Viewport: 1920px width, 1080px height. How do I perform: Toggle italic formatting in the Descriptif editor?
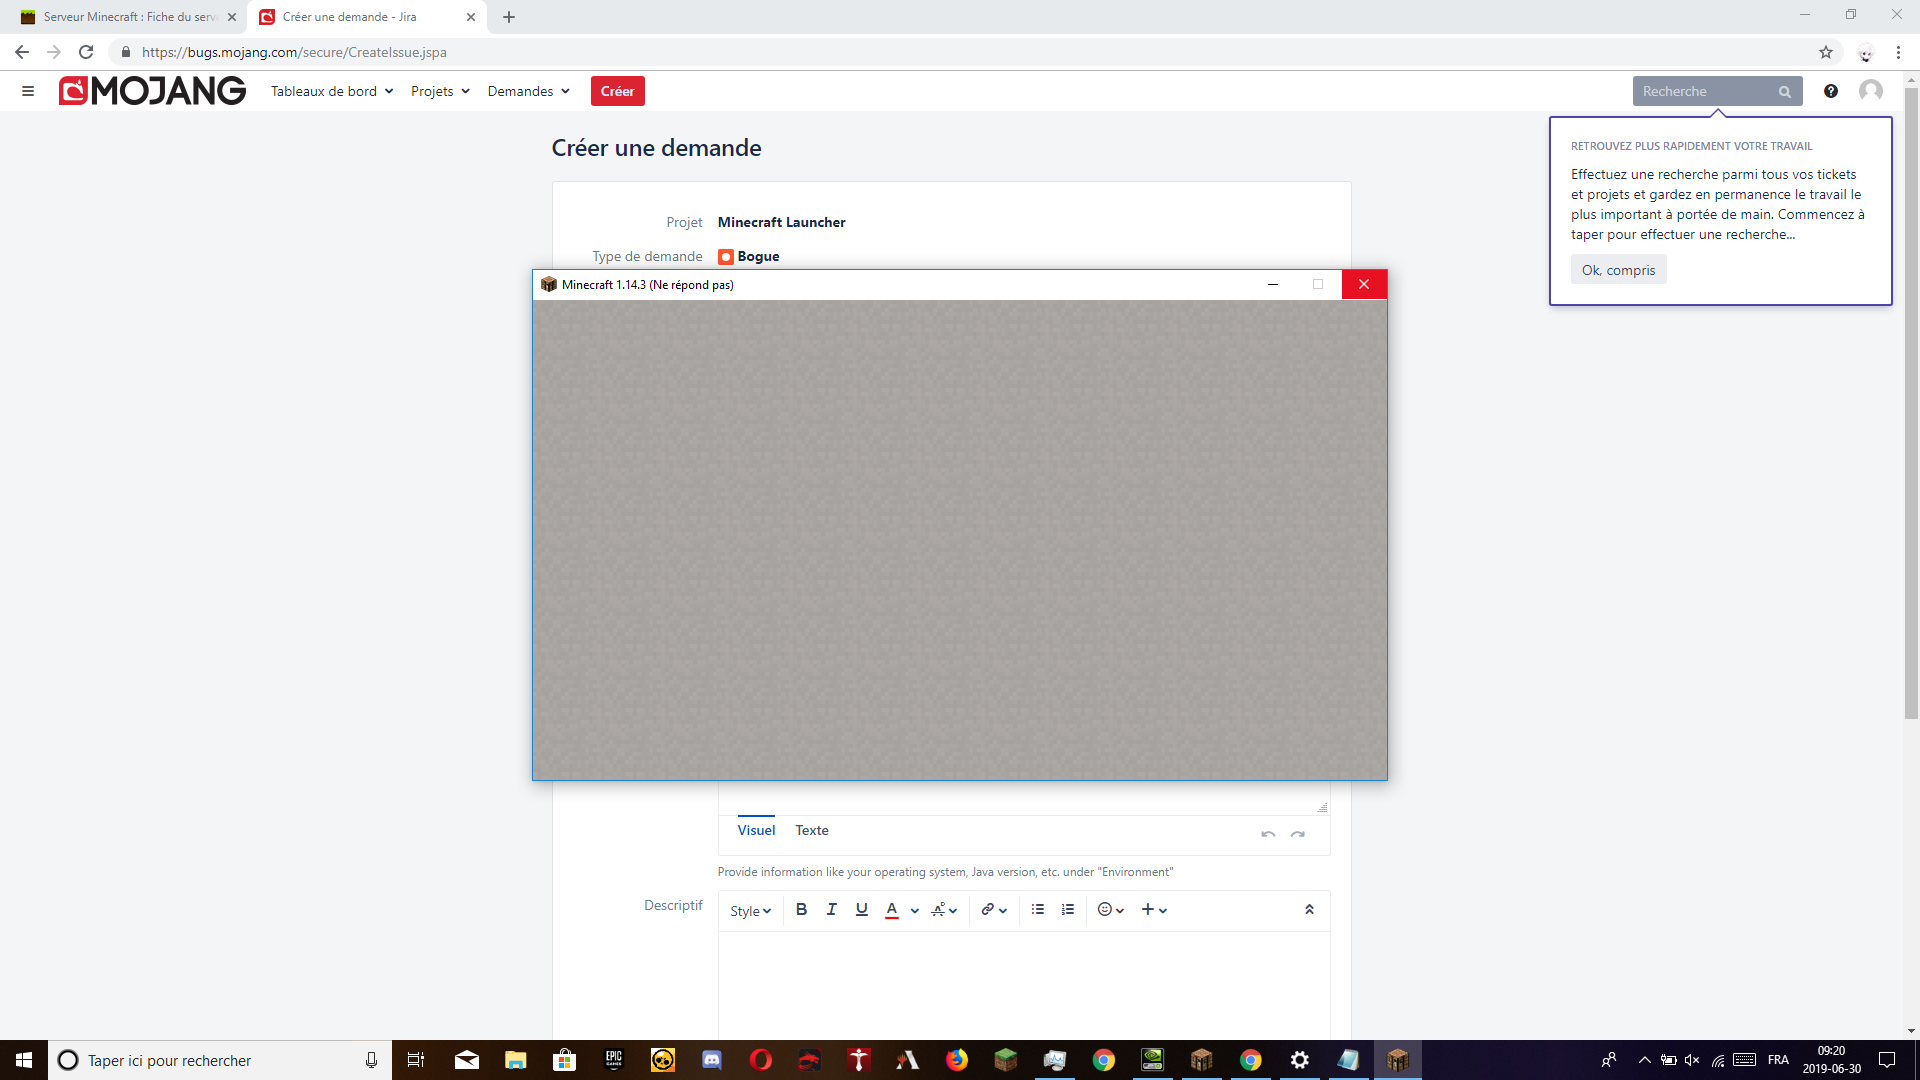(831, 909)
